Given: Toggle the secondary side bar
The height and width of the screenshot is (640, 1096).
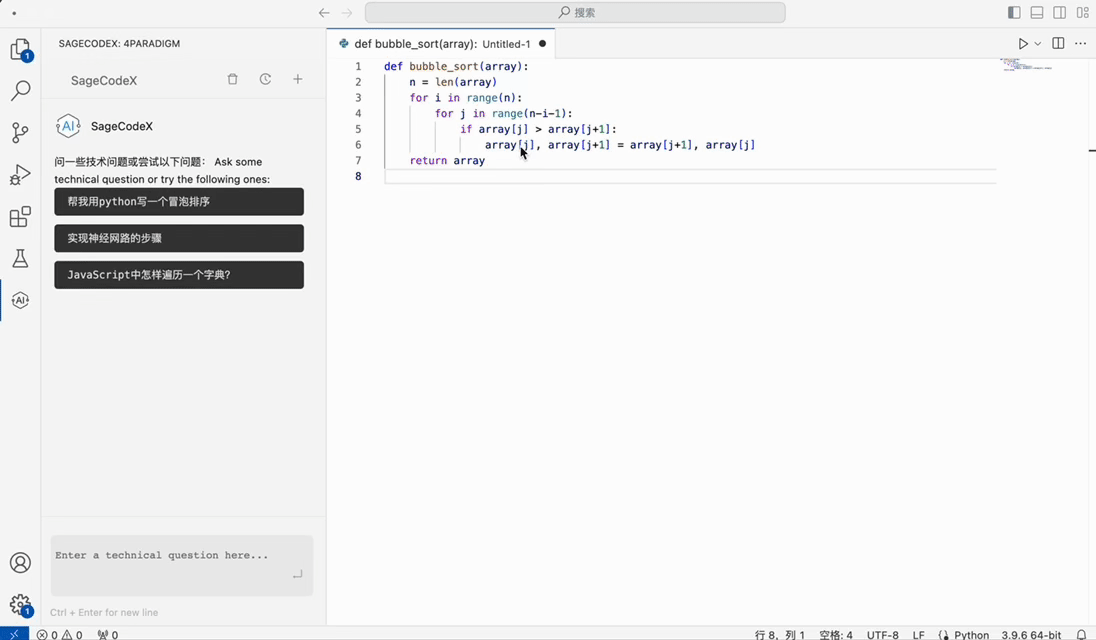Looking at the screenshot, I should click(1060, 13).
